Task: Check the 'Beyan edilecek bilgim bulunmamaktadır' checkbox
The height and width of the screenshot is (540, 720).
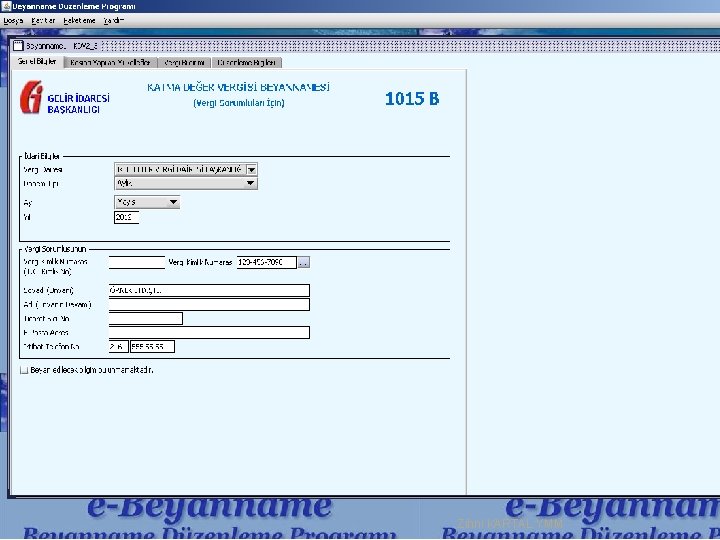Action: click(x=24, y=370)
